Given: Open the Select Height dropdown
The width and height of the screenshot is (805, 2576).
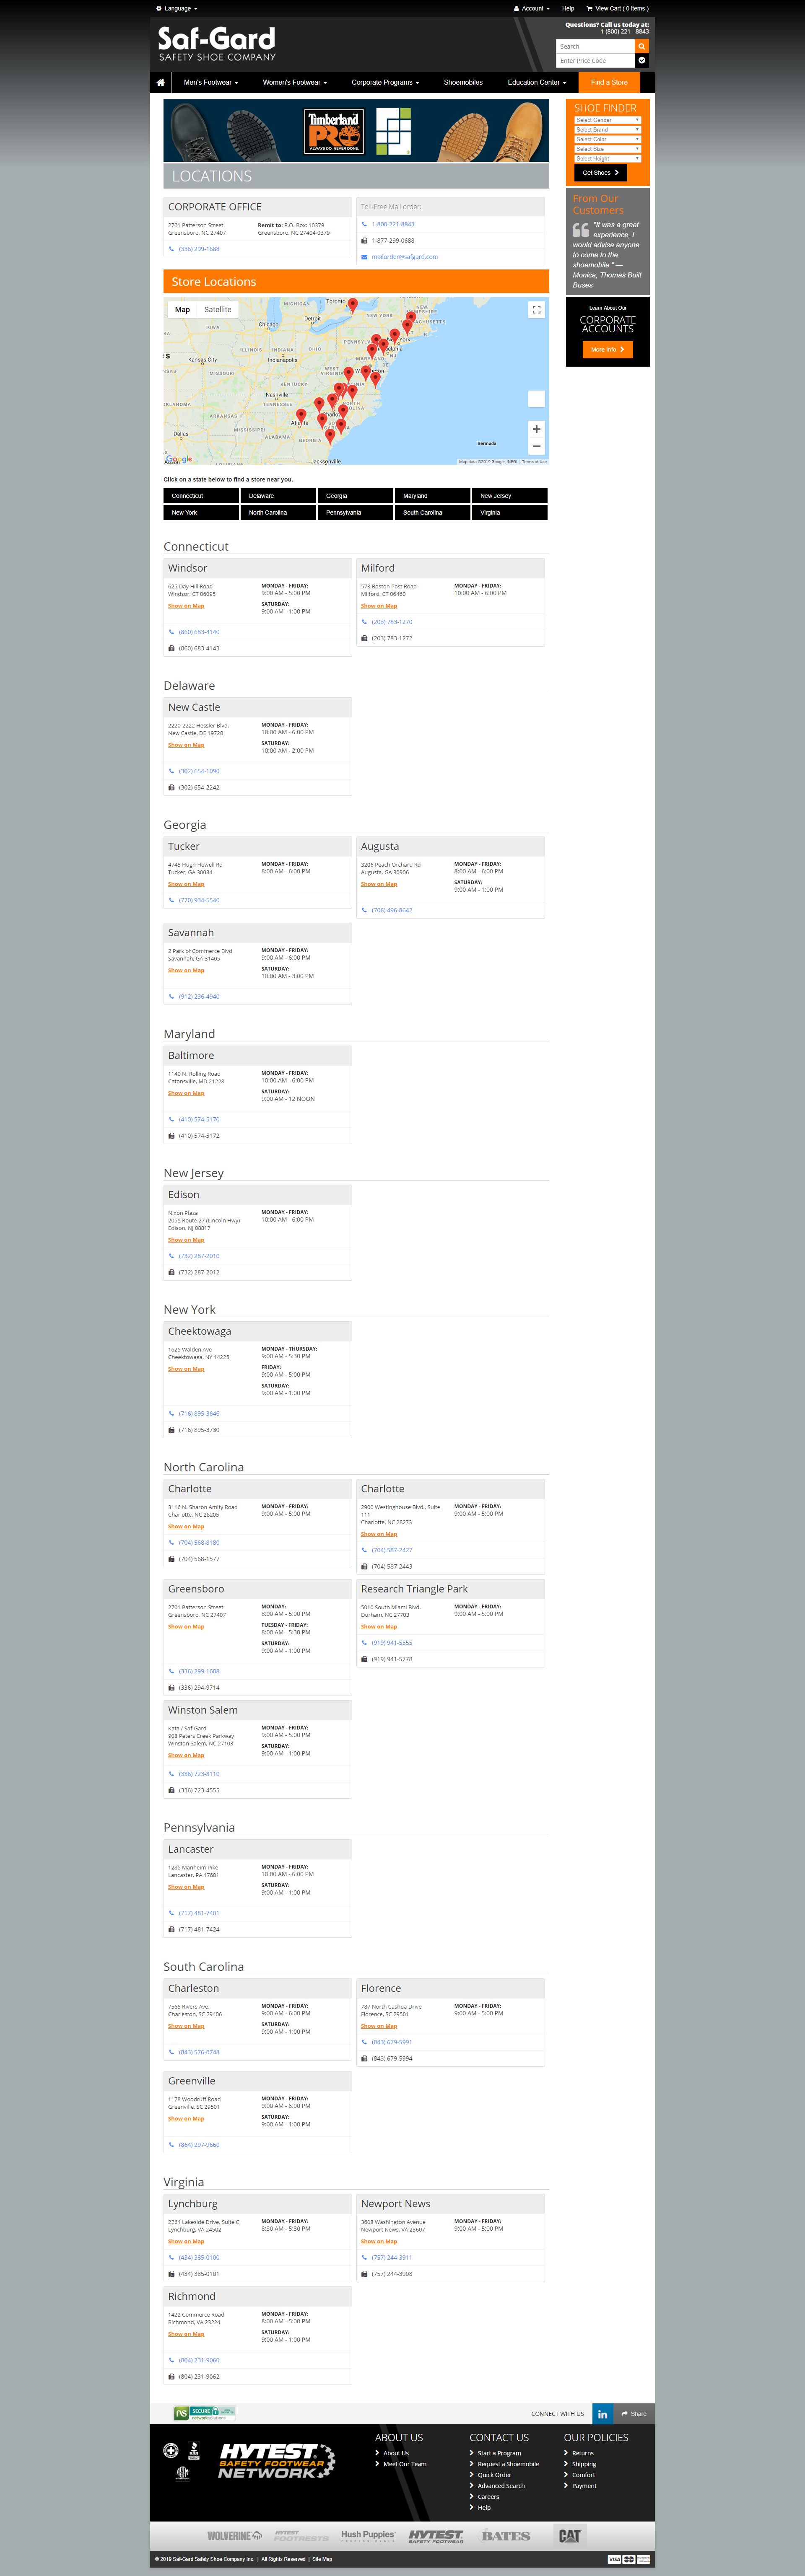Looking at the screenshot, I should (607, 158).
